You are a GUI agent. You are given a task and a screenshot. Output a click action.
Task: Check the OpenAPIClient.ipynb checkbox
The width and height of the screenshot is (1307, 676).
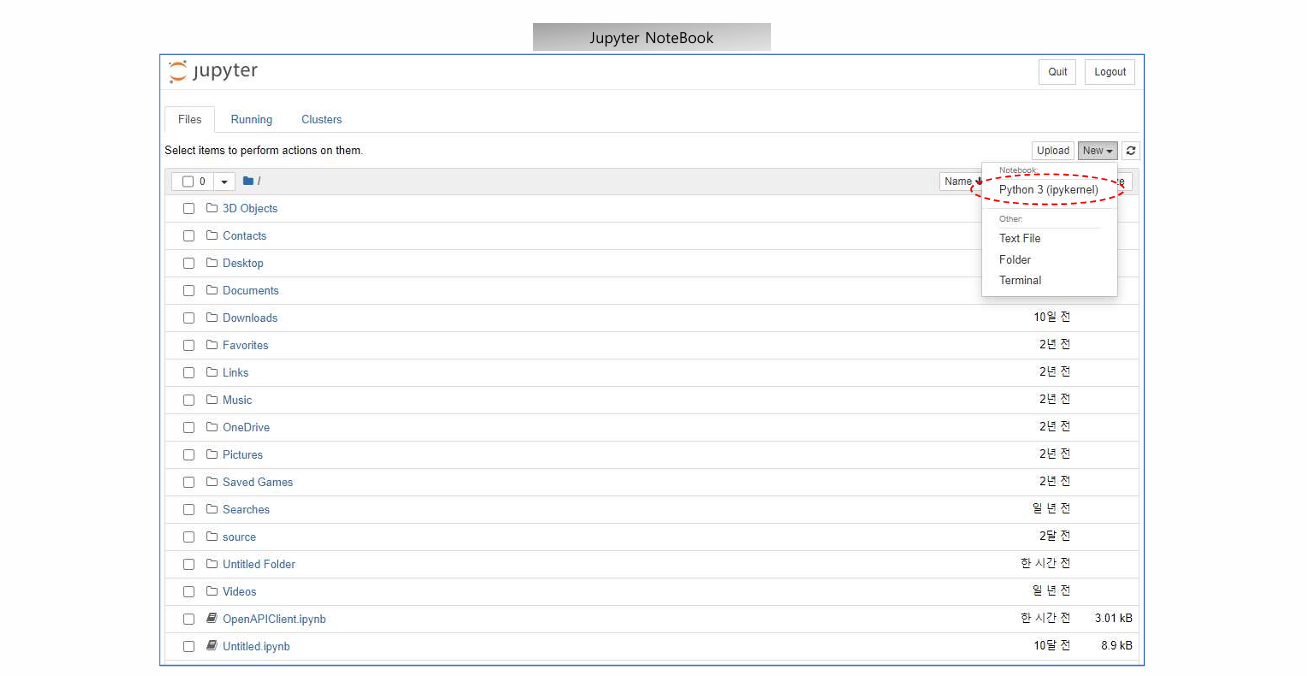188,619
